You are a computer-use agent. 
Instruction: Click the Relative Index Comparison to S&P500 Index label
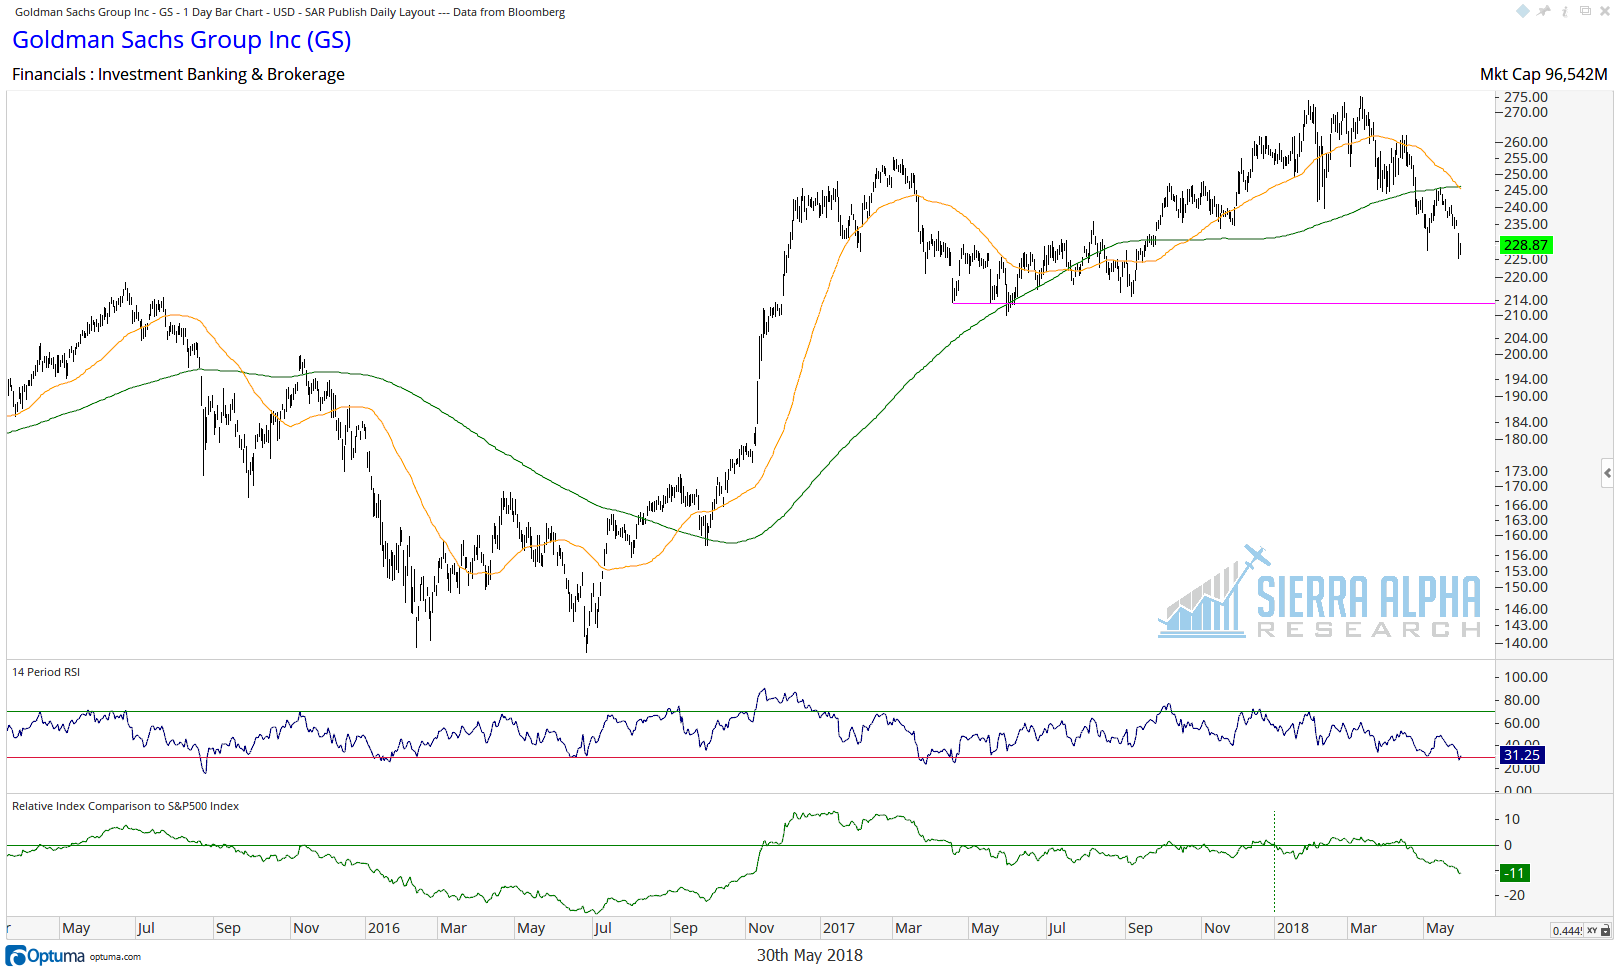click(125, 806)
